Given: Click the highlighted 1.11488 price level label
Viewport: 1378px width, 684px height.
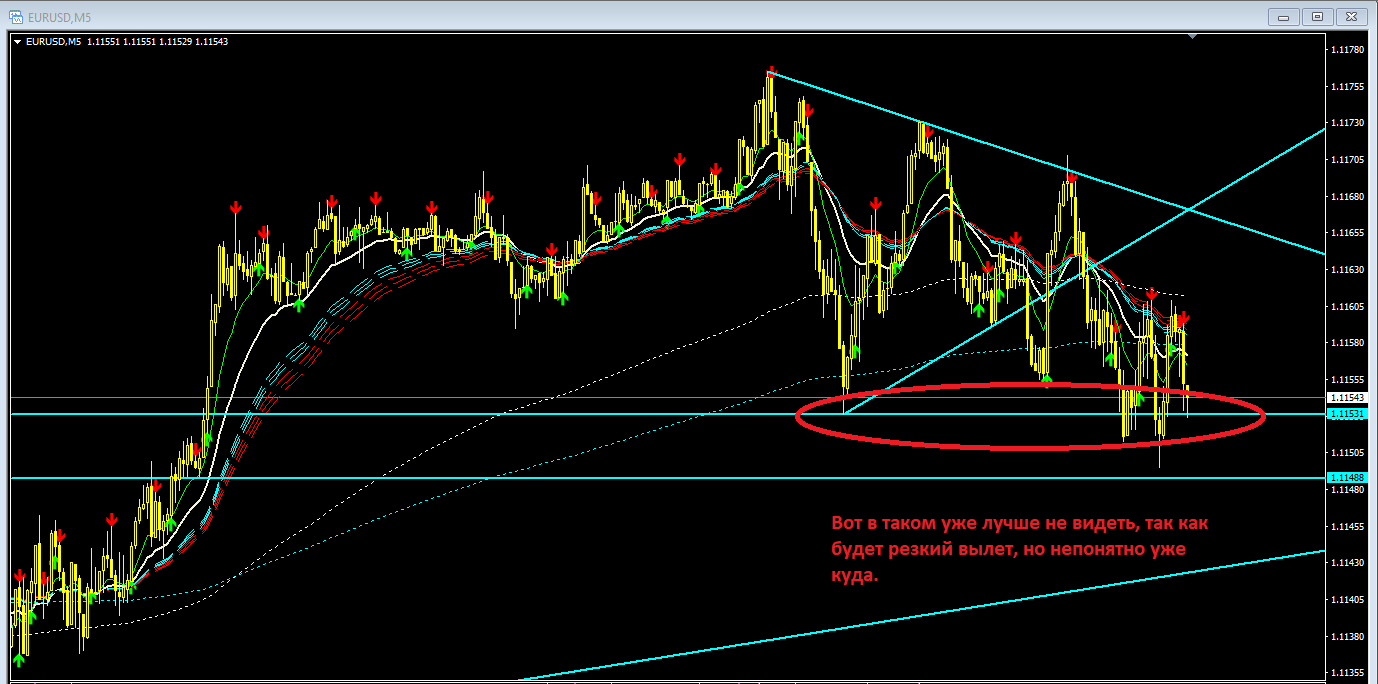Looking at the screenshot, I should click(x=1348, y=478).
